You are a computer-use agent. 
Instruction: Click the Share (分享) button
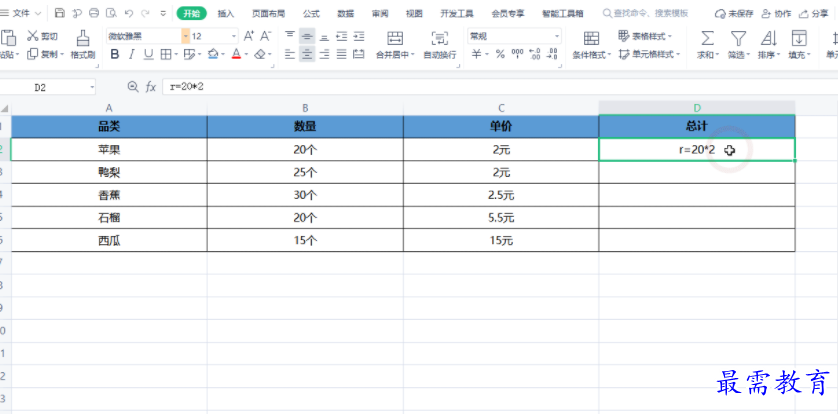[814, 13]
